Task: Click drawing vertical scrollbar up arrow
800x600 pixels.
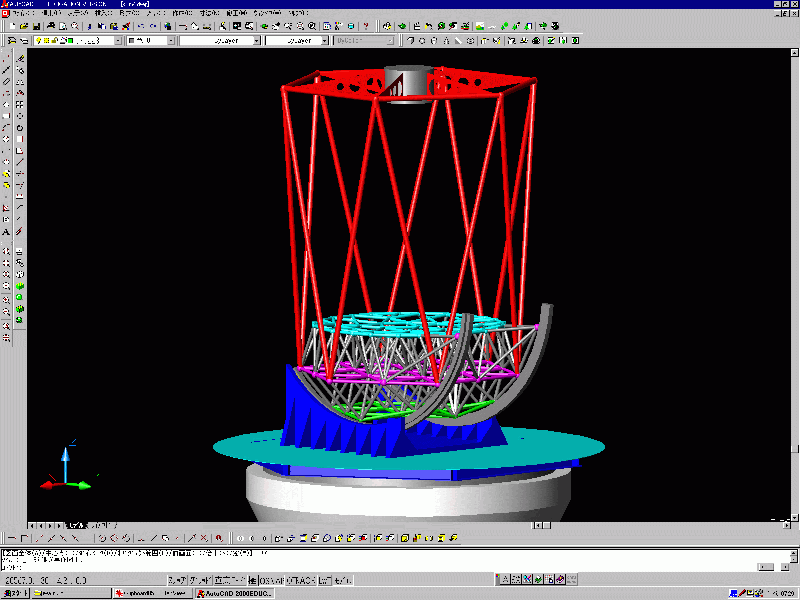Action: click(x=794, y=53)
